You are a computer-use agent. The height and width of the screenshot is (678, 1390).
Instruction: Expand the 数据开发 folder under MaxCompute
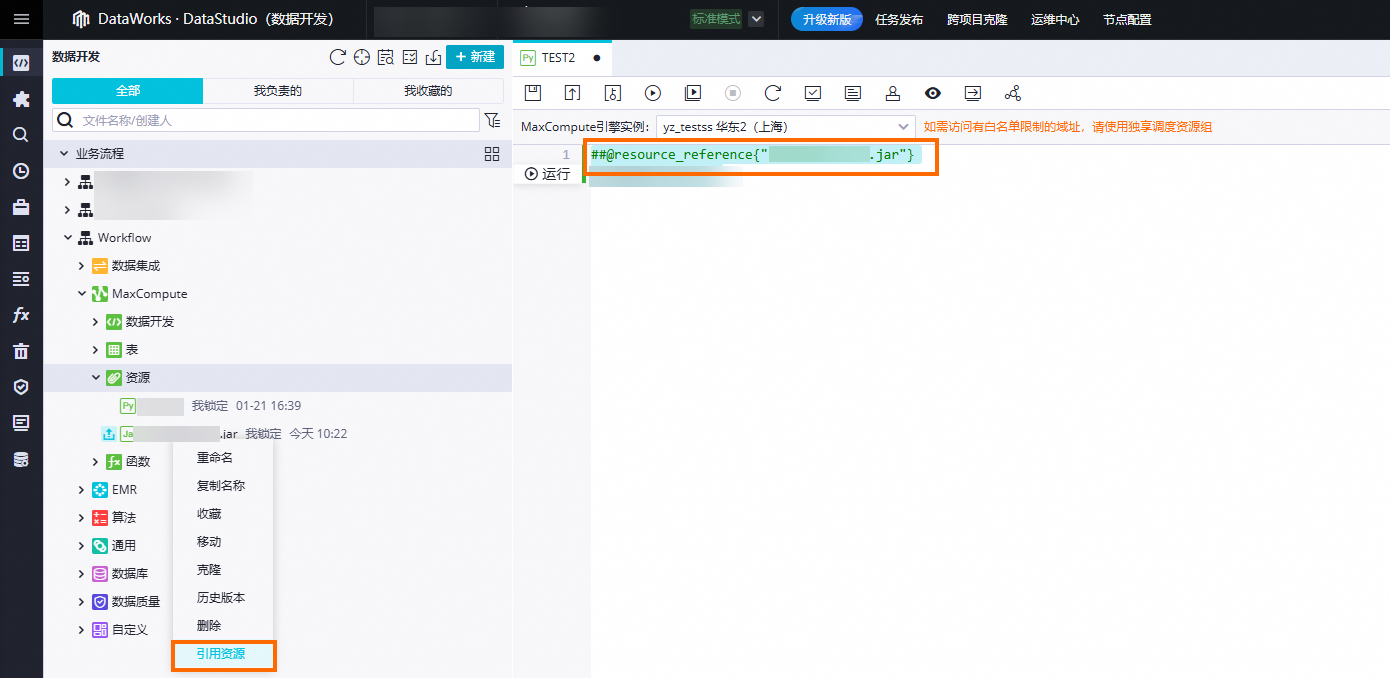coord(96,322)
